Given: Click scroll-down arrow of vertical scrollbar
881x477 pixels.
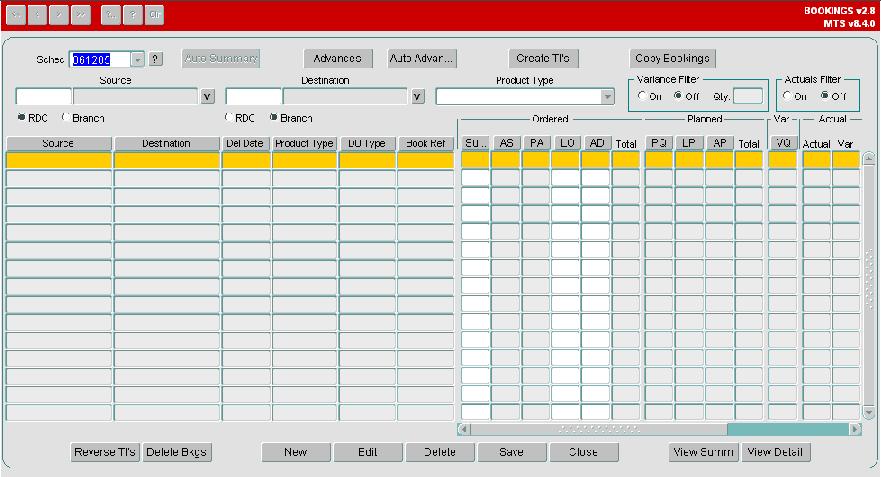Looking at the screenshot, I should tap(869, 414).
